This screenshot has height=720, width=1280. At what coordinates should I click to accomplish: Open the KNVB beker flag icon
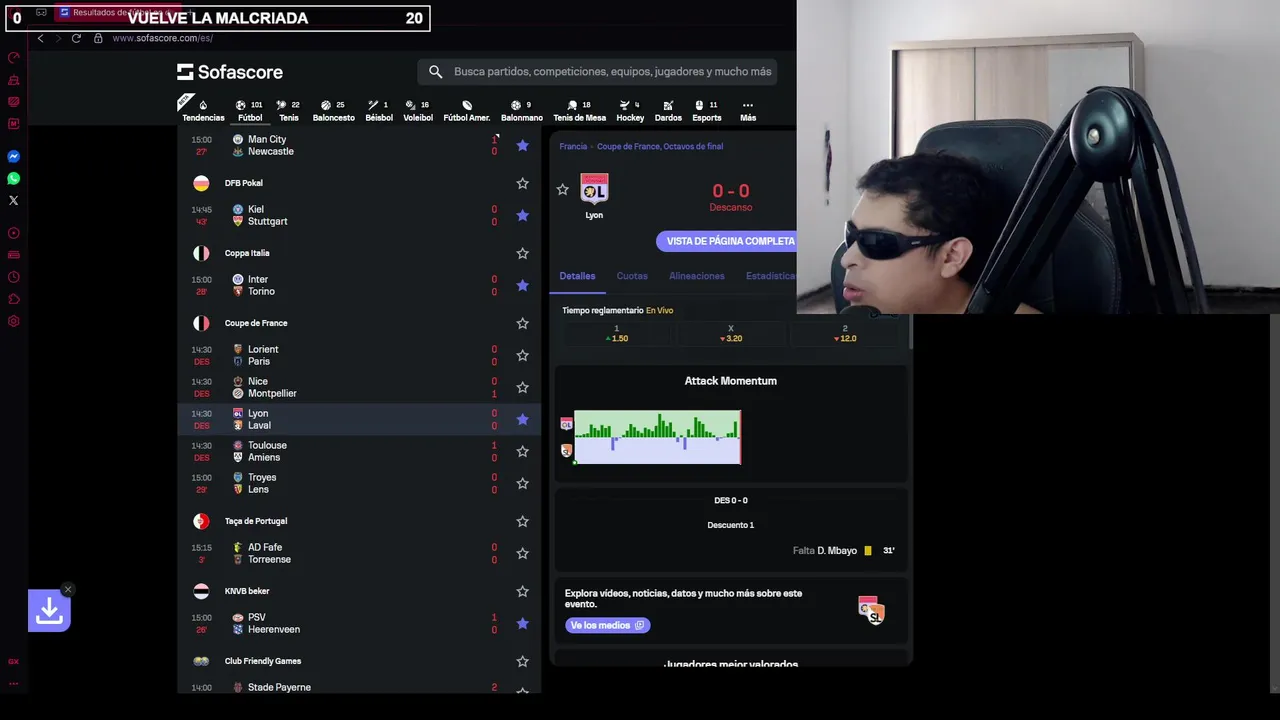pos(201,591)
